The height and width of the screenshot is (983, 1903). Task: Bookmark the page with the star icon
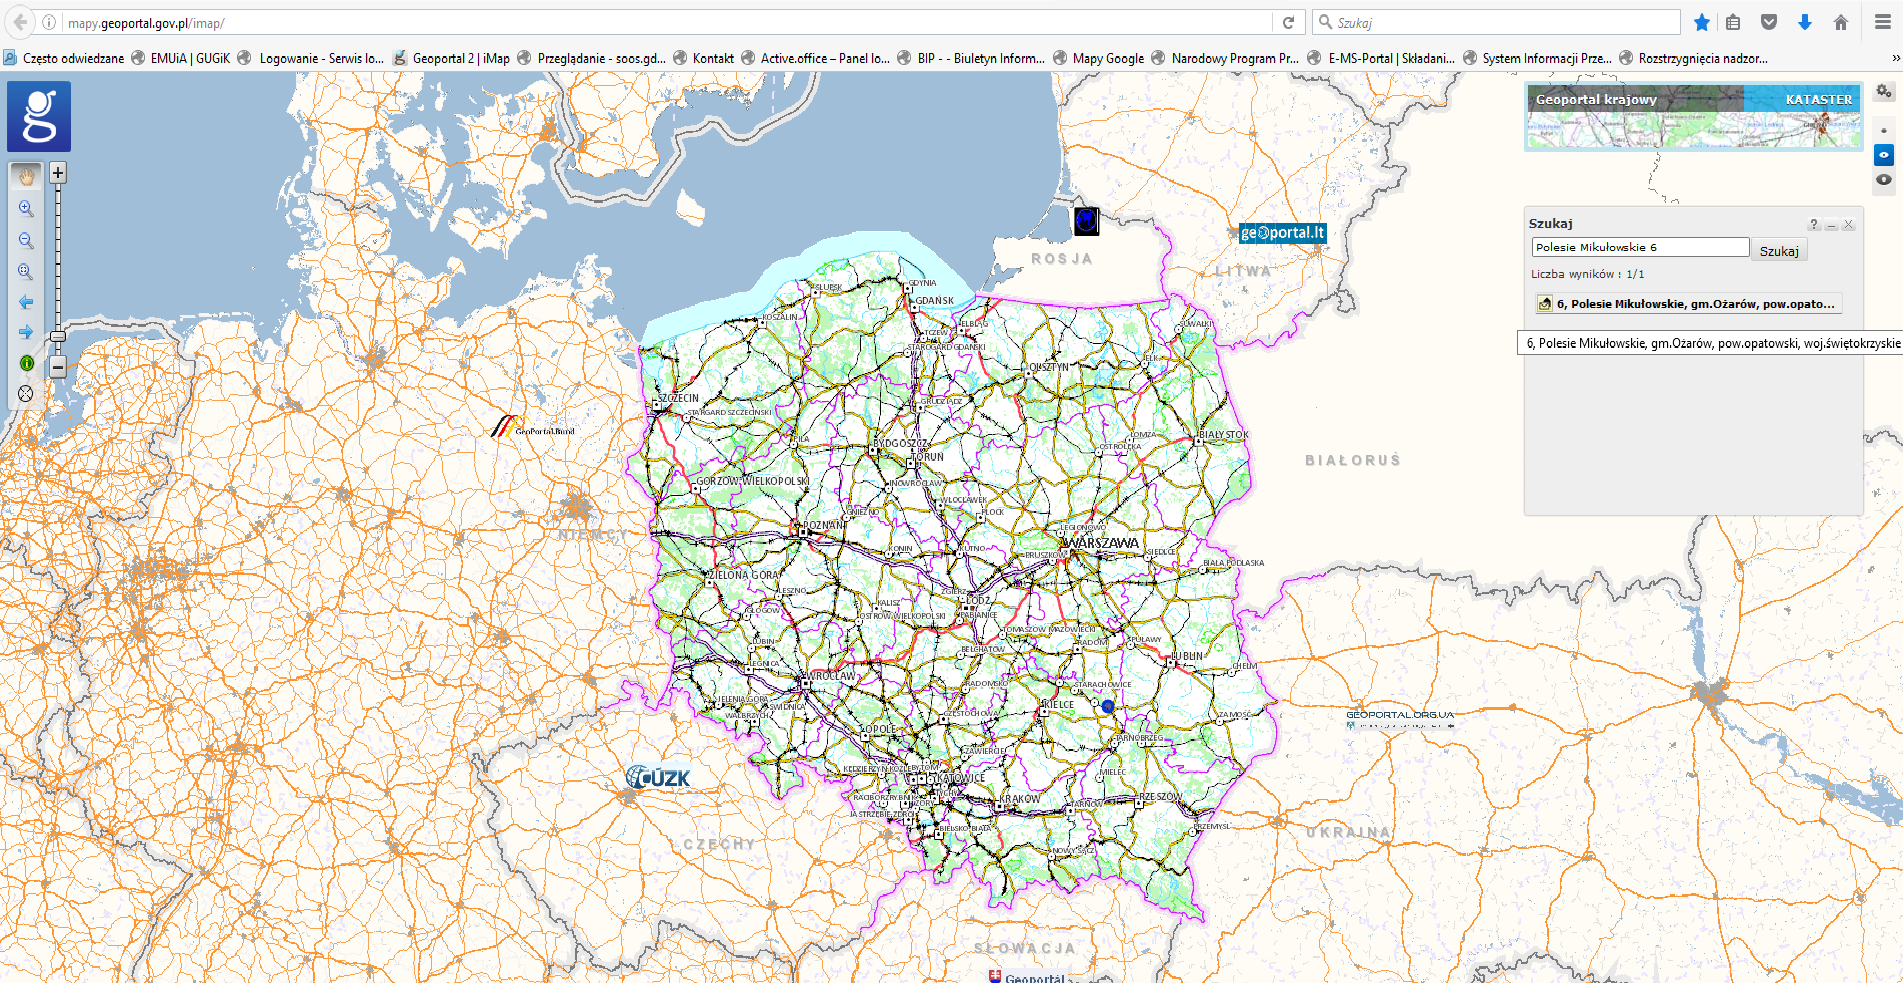pos(1702,22)
